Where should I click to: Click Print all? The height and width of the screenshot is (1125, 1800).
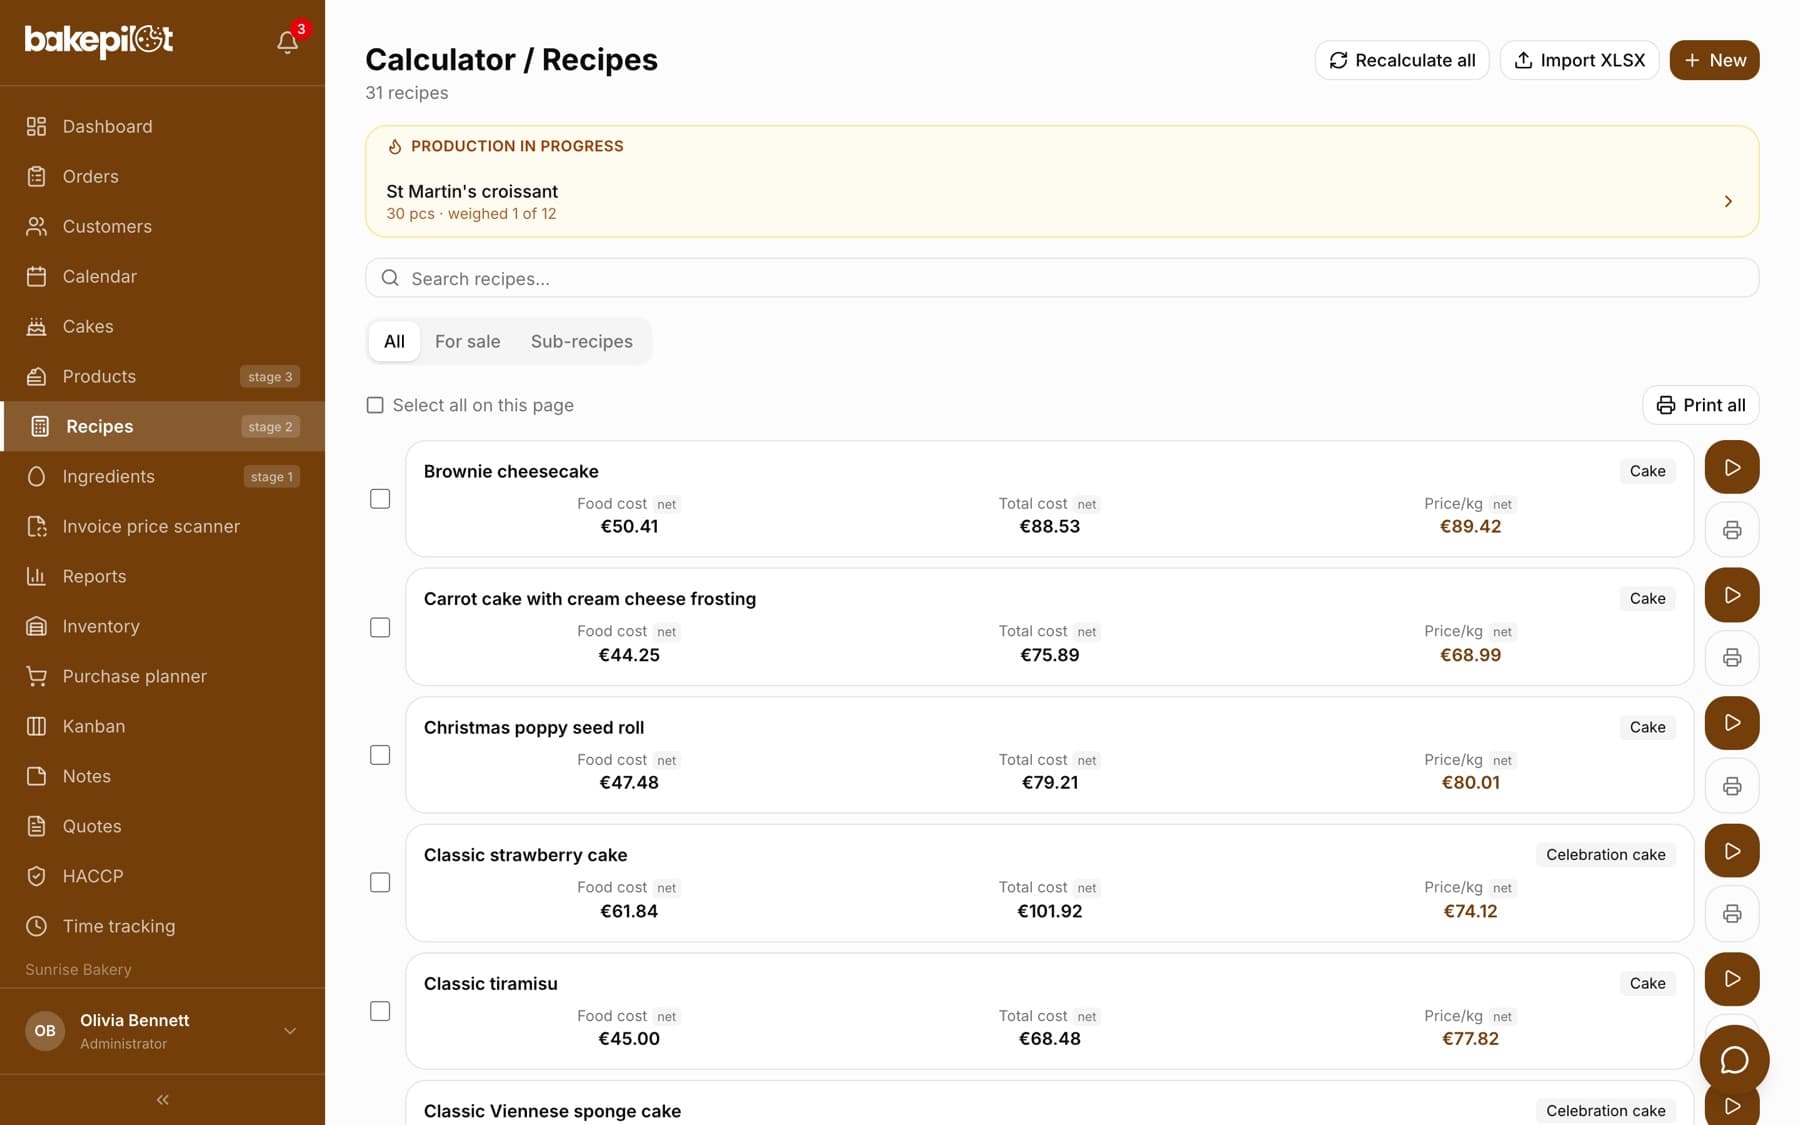tap(1700, 405)
